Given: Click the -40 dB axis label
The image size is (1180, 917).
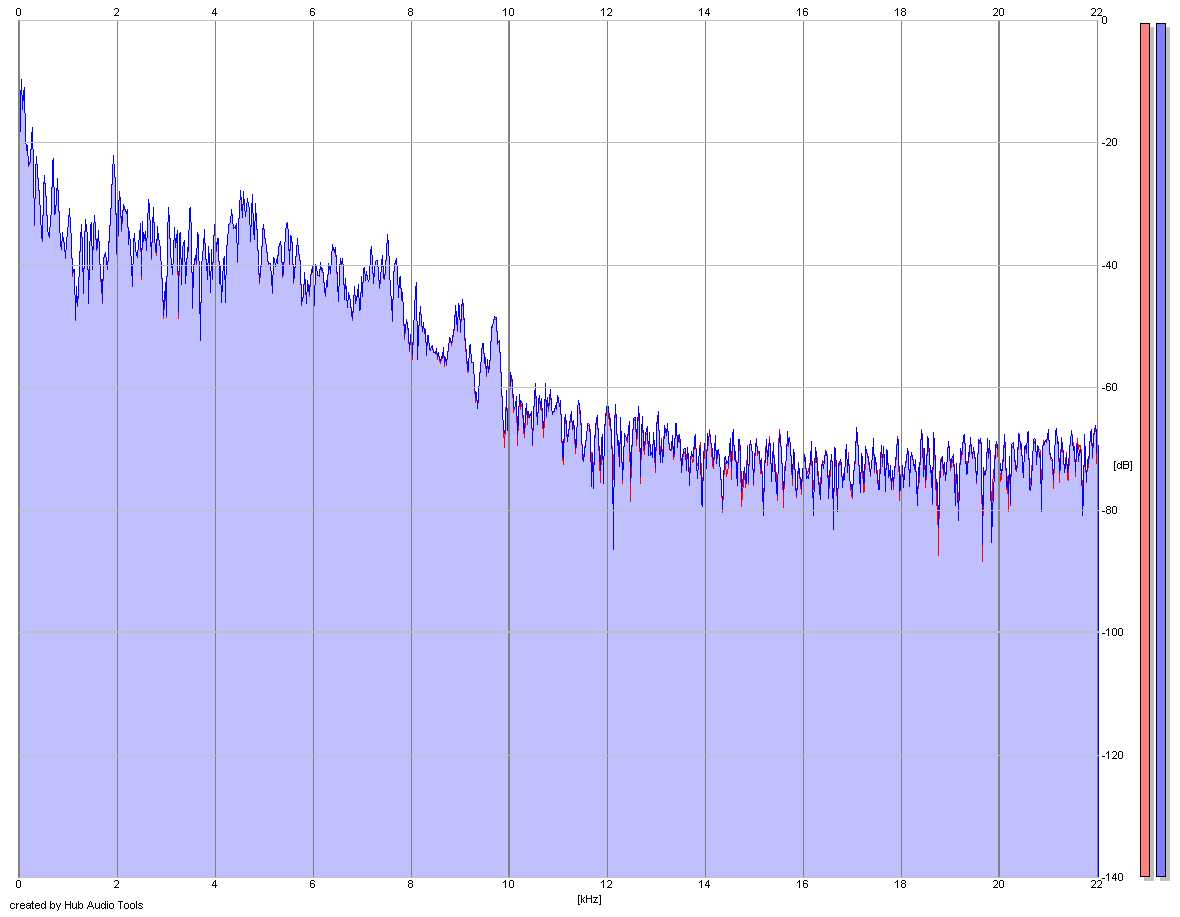Looking at the screenshot, I should tap(1109, 265).
